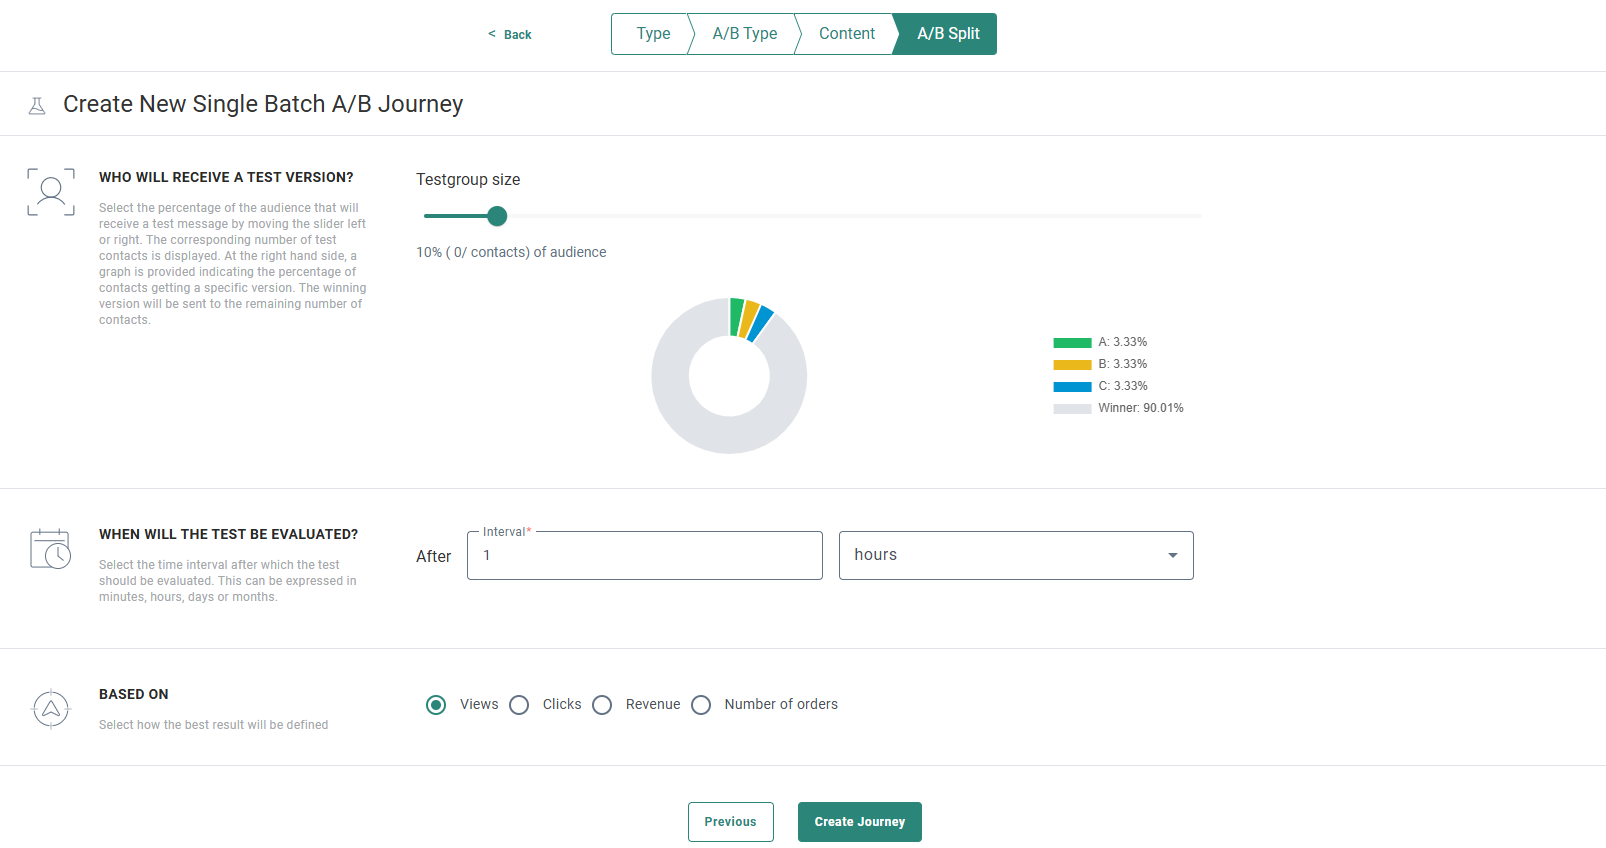The height and width of the screenshot is (848, 1606).
Task: Select the Revenue radio button
Action: pyautogui.click(x=602, y=705)
